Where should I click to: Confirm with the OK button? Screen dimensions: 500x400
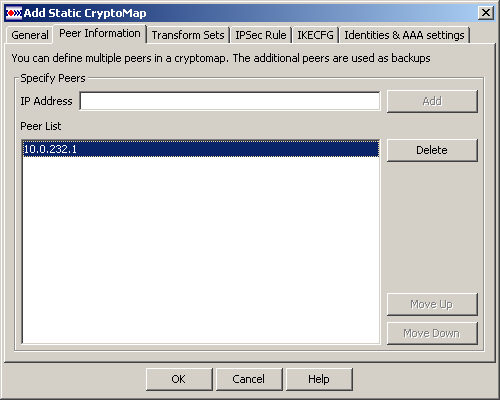click(179, 379)
